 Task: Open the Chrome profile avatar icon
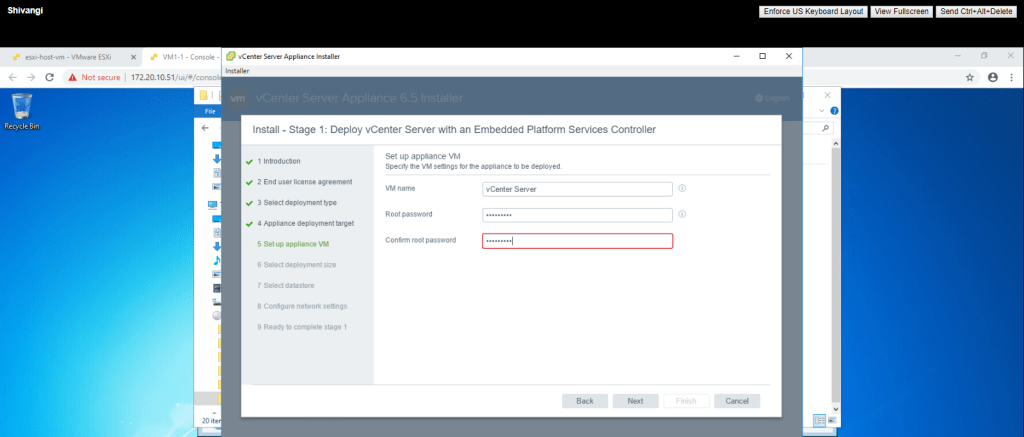point(992,77)
